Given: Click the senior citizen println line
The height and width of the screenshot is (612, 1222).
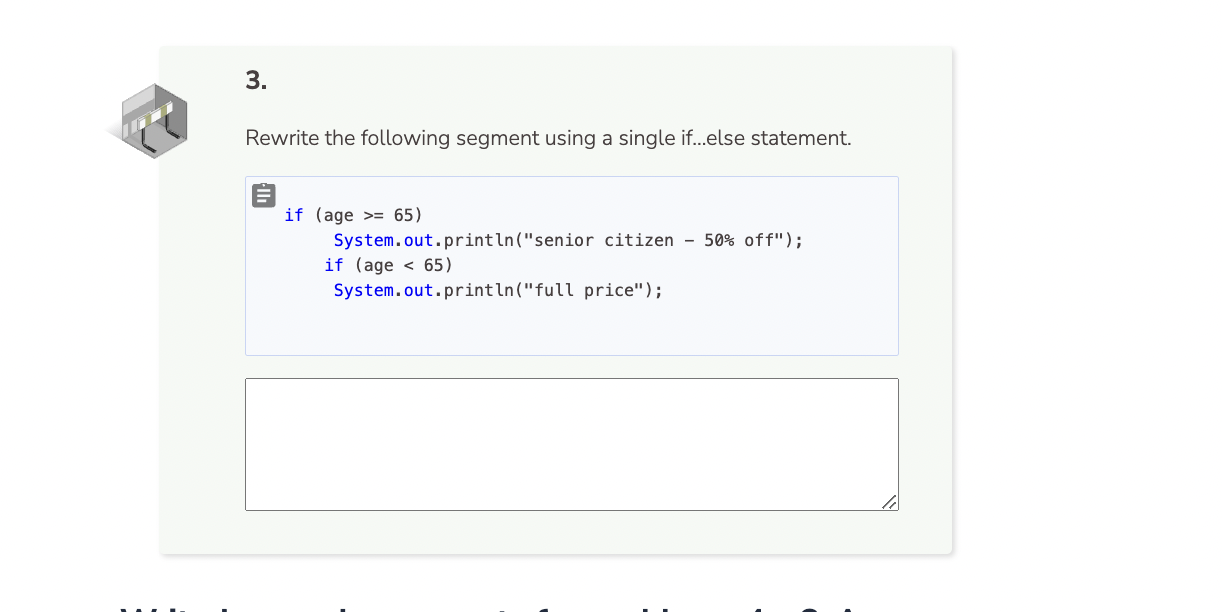Looking at the screenshot, I should click(567, 240).
